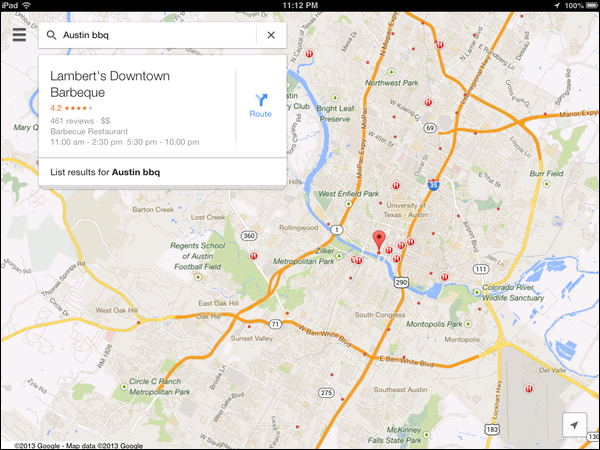
Task: Open Lambert's Downtown Barbeque details card
Action: (x=137, y=106)
